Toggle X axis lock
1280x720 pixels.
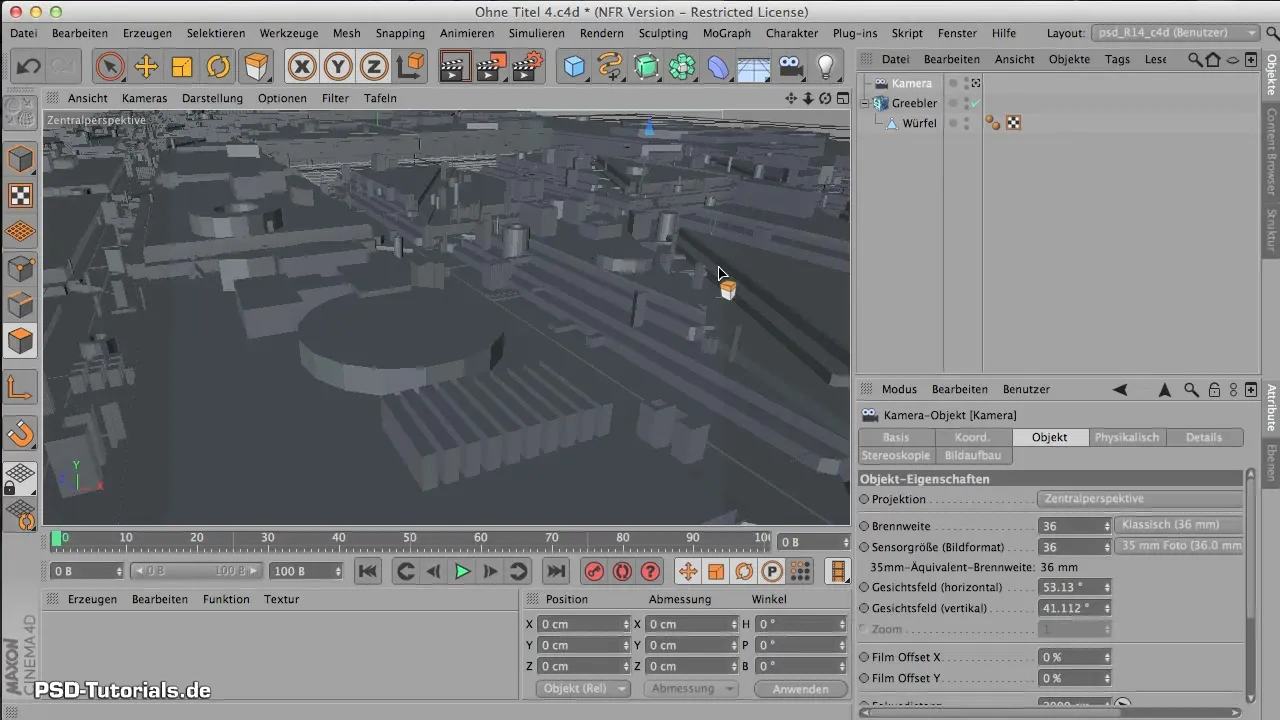point(302,67)
